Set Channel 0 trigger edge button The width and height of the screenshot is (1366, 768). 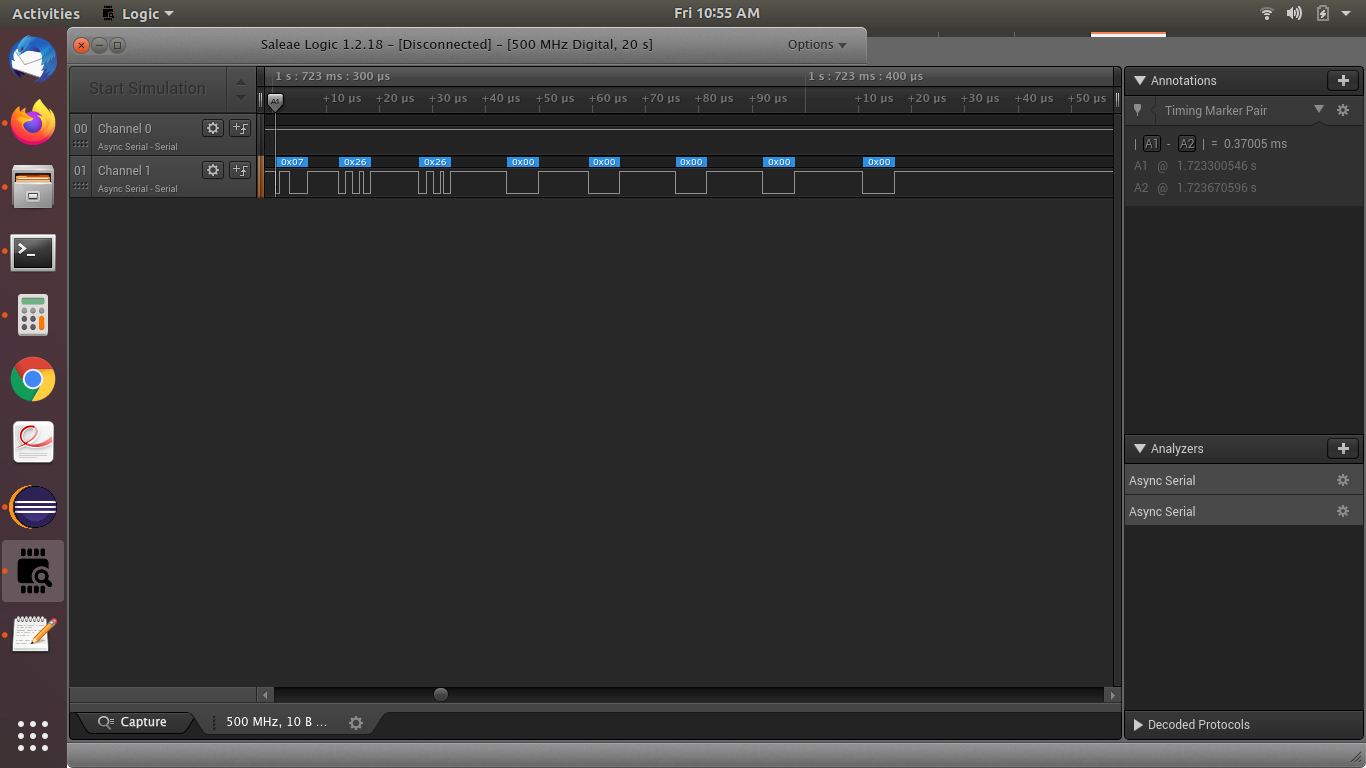[240, 128]
